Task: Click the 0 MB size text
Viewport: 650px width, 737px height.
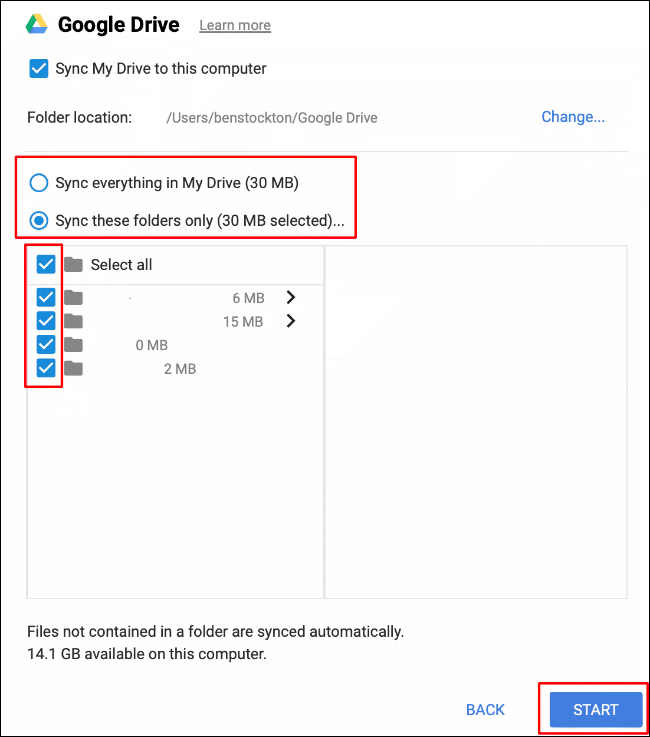Action: [x=151, y=345]
